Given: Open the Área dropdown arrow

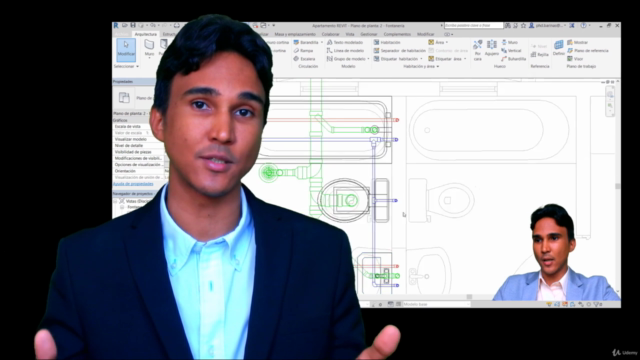Looking at the screenshot, I should [x=447, y=42].
